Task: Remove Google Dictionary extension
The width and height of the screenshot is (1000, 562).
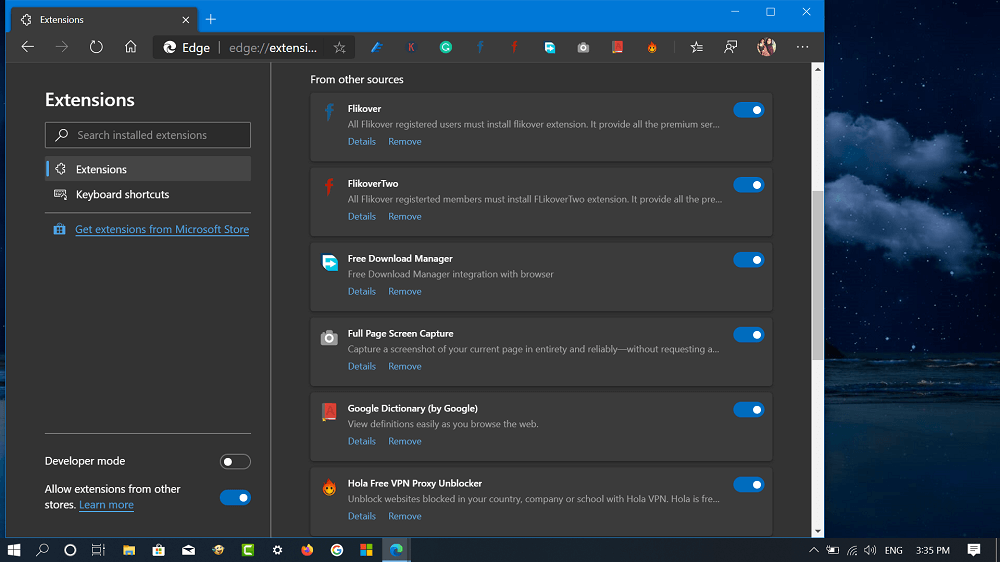Action: pyautogui.click(x=405, y=441)
